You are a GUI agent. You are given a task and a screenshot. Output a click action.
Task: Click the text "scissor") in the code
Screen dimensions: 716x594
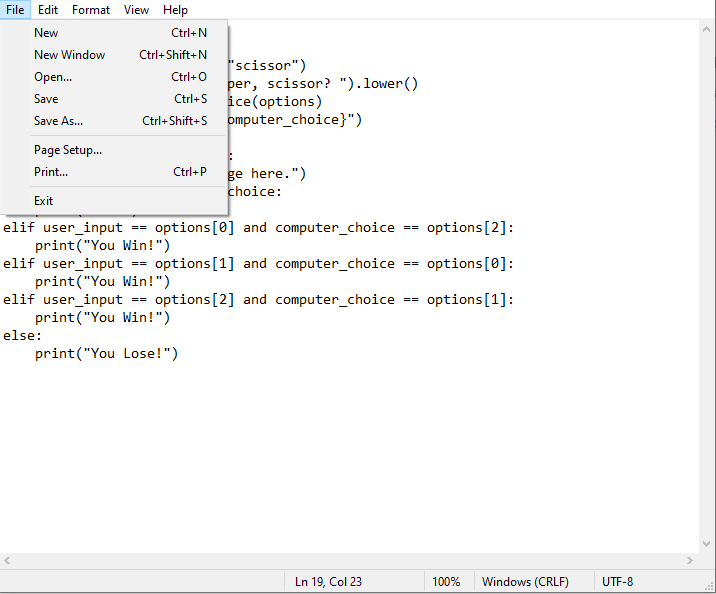267,65
